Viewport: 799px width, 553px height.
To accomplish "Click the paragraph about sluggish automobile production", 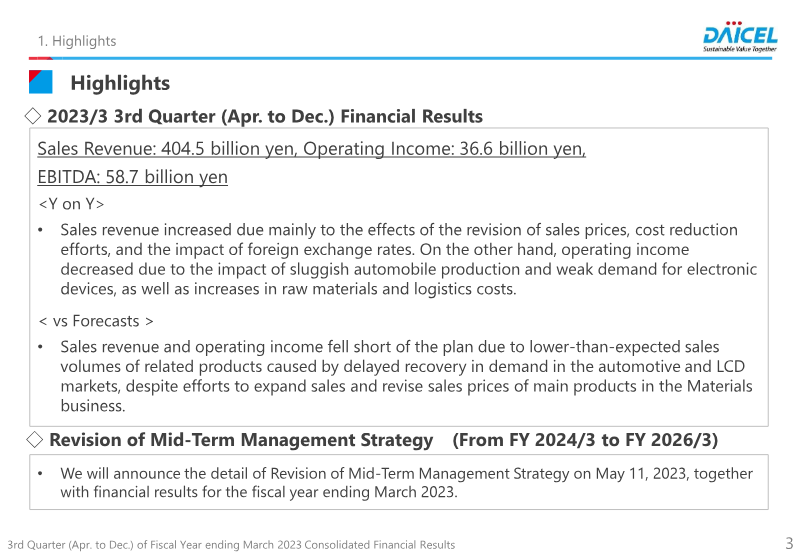I will pyautogui.click(x=408, y=260).
